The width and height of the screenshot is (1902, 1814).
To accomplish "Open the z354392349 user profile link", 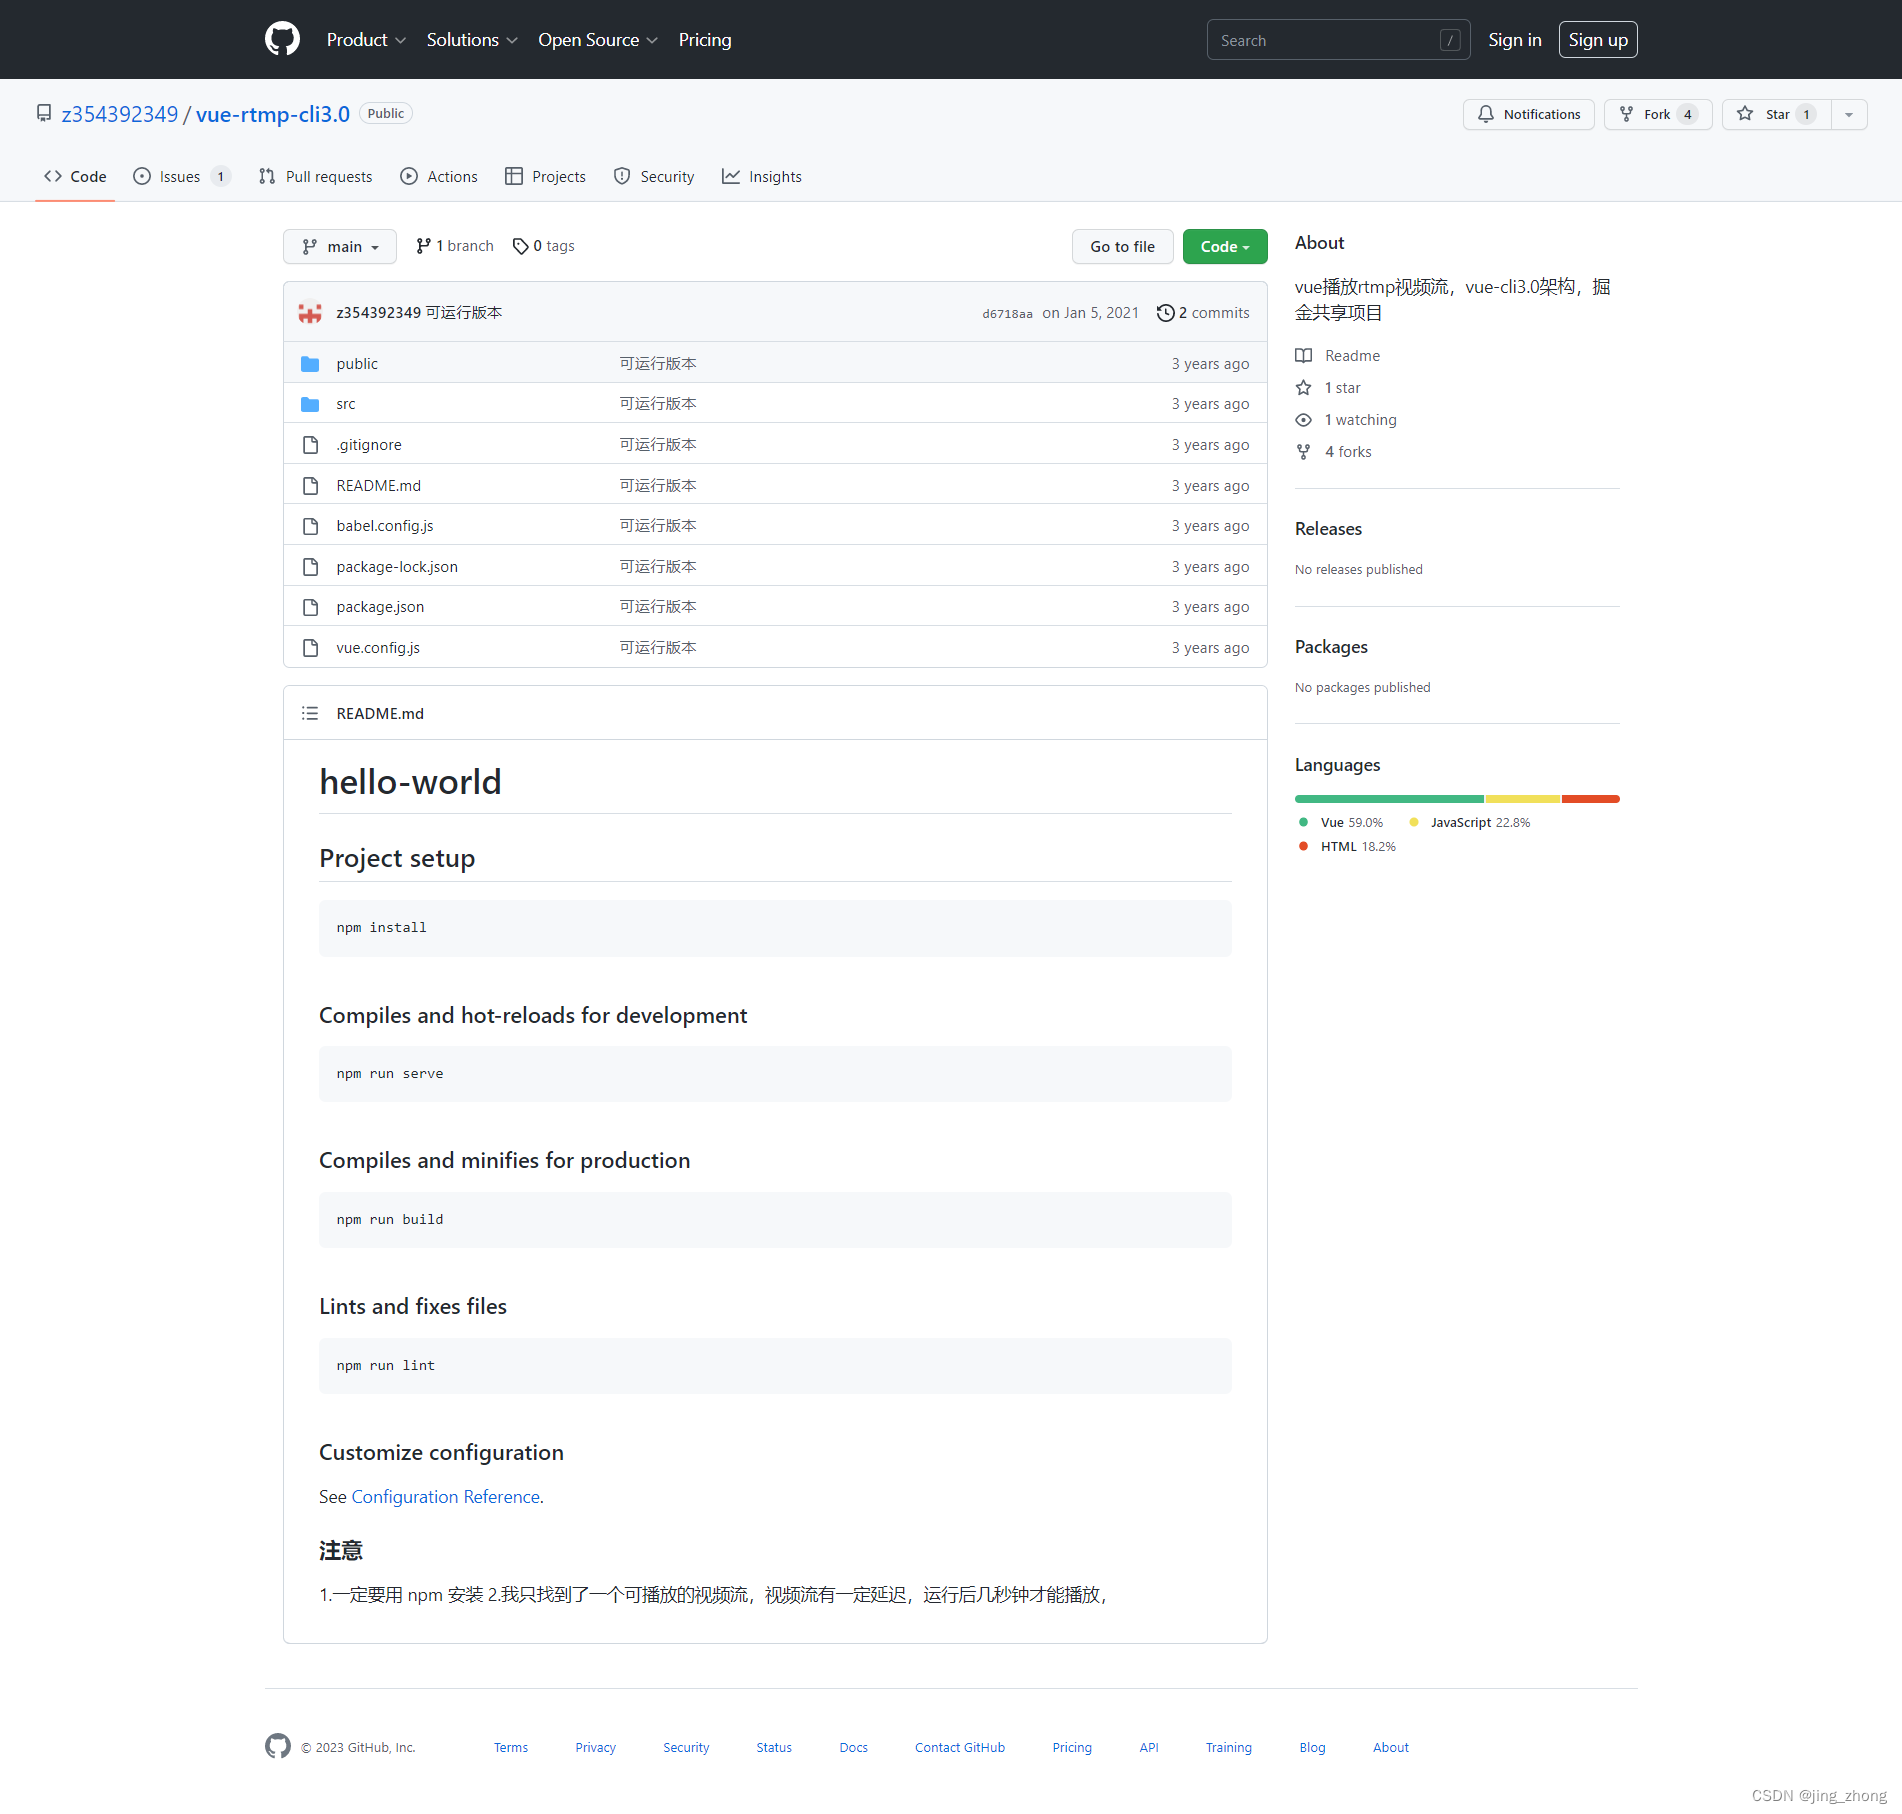I will (120, 114).
